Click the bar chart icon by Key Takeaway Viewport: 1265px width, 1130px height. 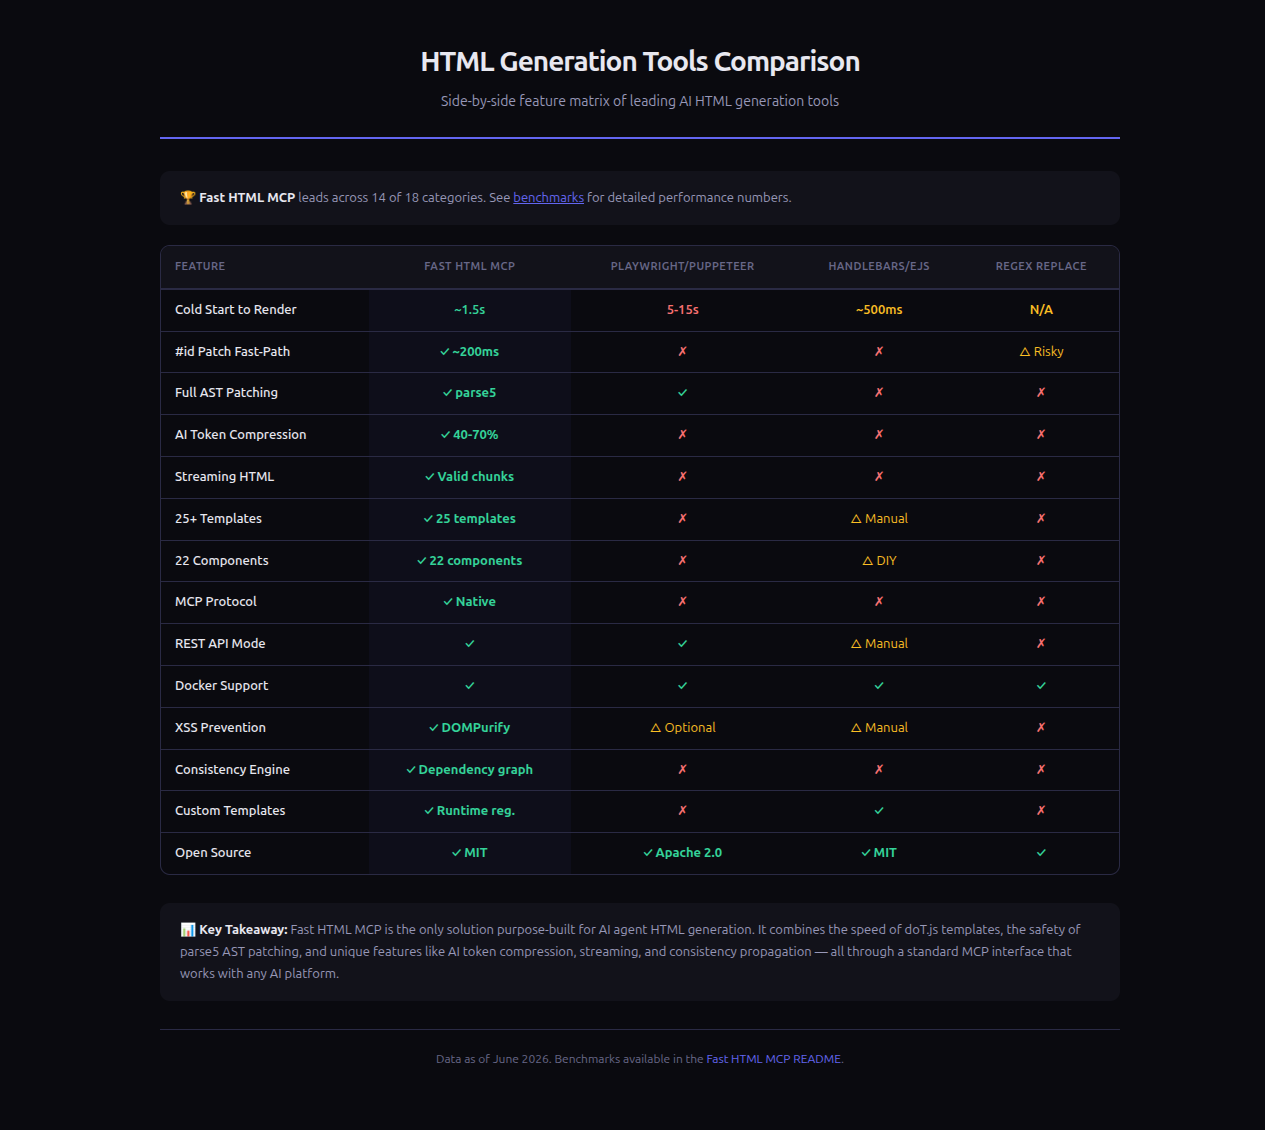tap(188, 930)
